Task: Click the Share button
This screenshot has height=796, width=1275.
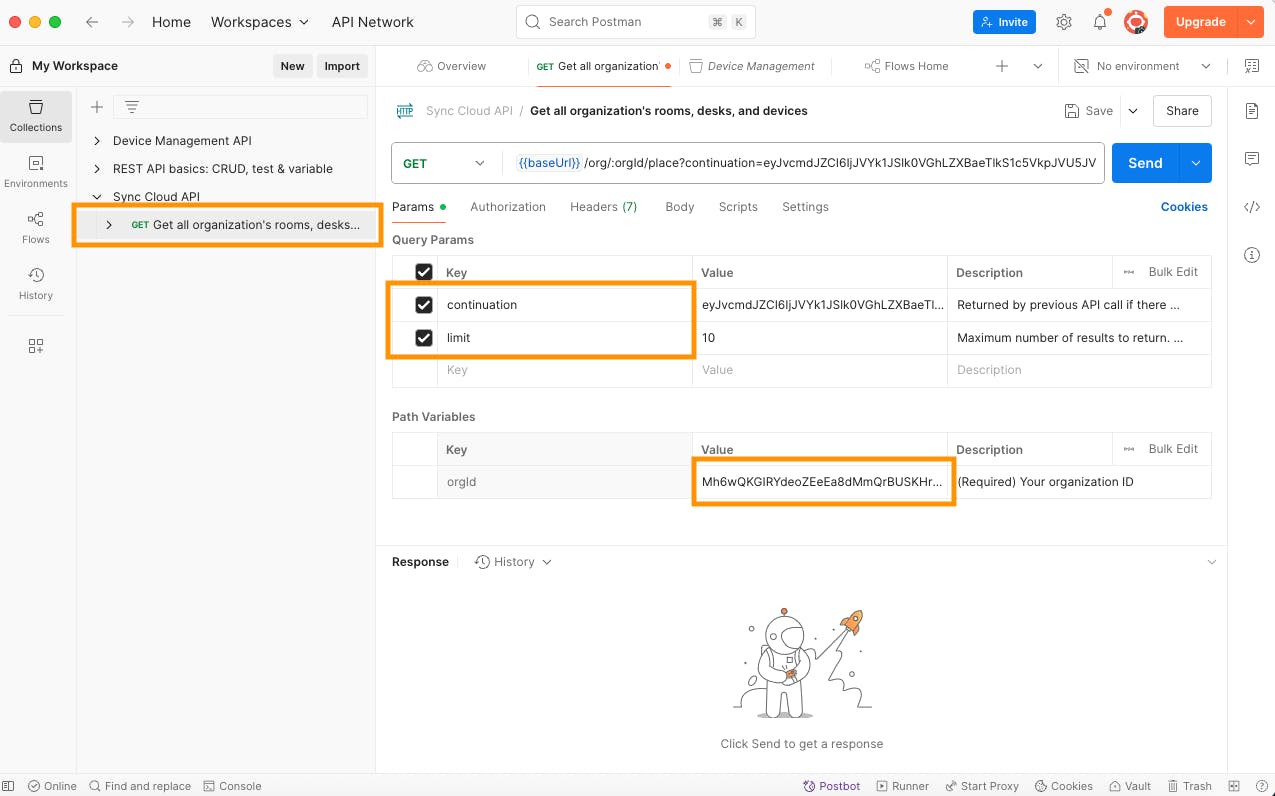Action: pyautogui.click(x=1182, y=111)
